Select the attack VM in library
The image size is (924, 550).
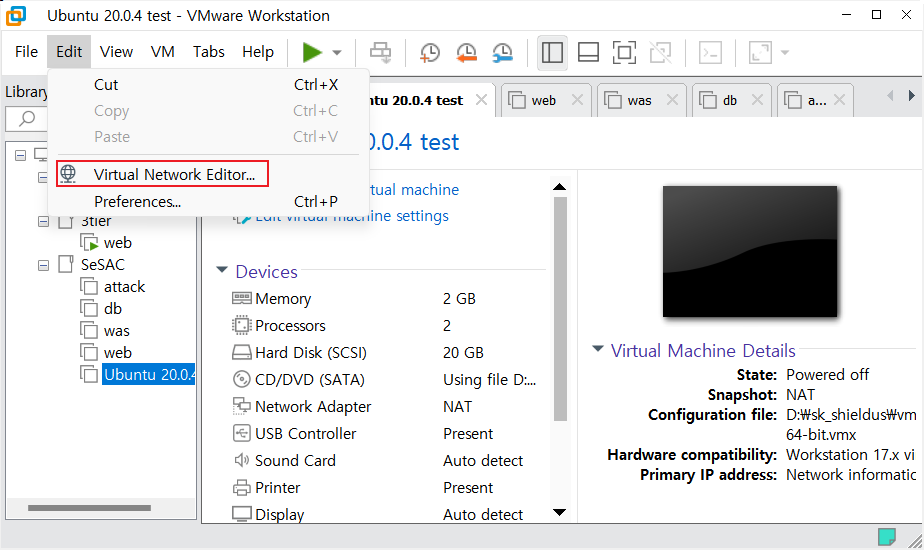(124, 286)
